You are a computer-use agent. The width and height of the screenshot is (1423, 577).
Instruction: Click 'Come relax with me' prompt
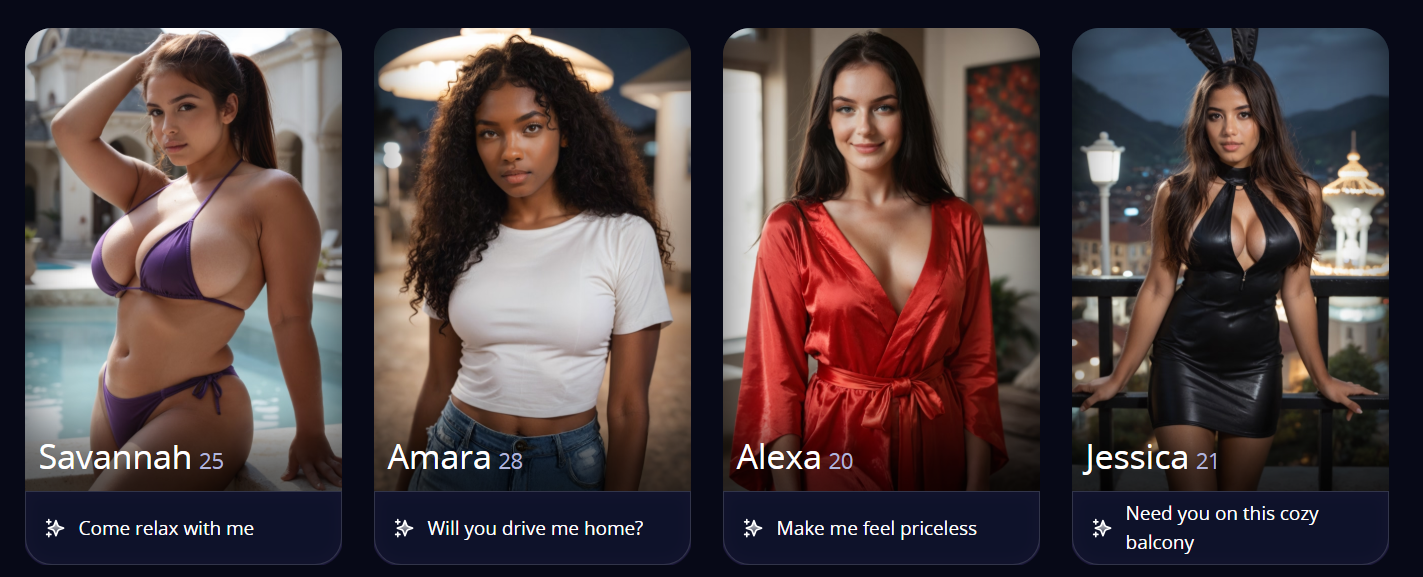click(x=166, y=528)
